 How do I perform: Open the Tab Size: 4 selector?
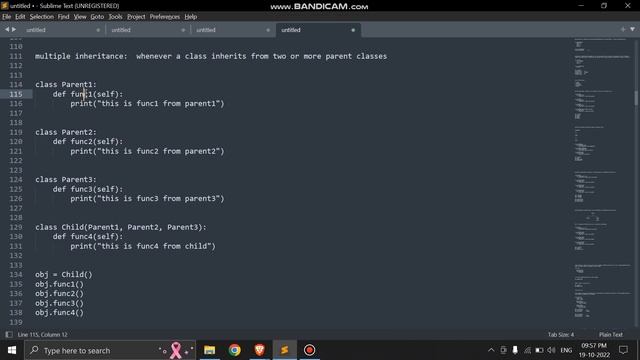[x=561, y=334]
